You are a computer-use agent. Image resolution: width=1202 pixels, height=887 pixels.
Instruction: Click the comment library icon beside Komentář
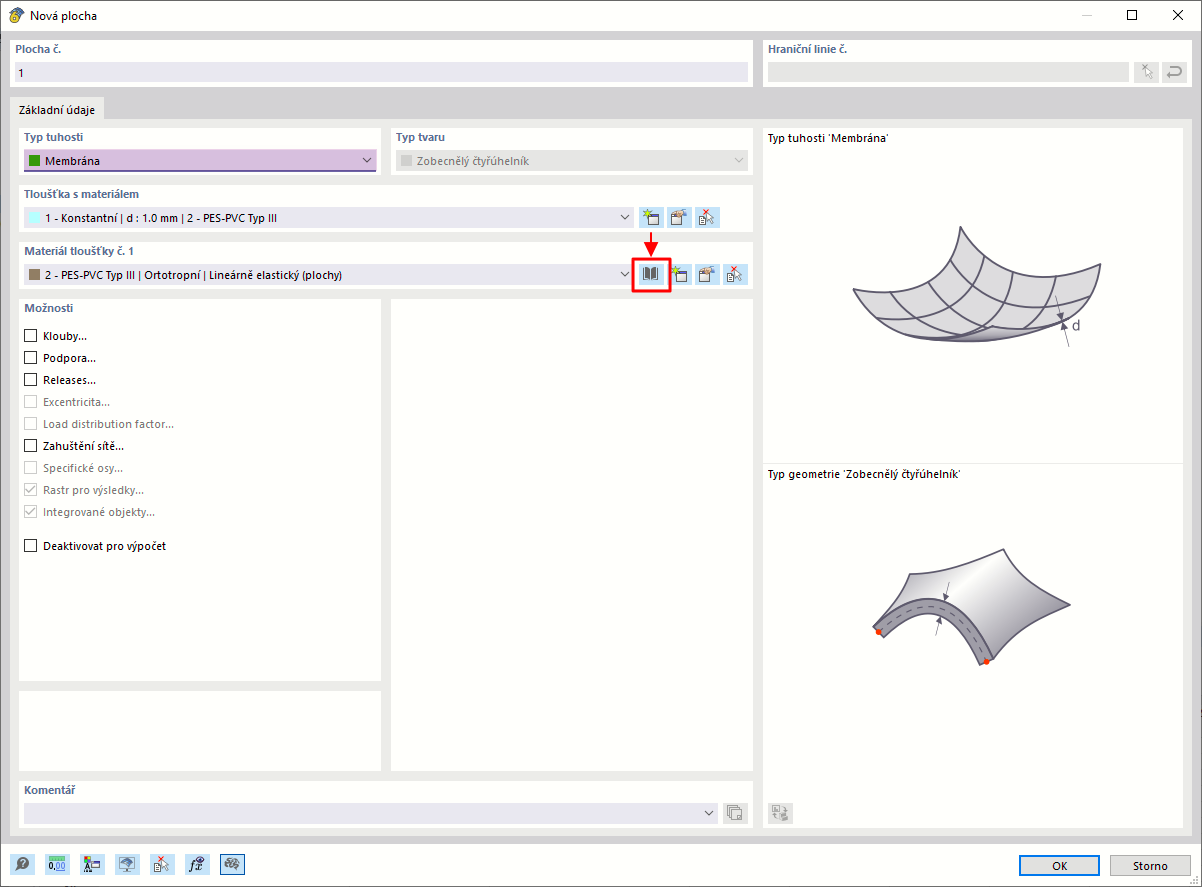pos(736,813)
